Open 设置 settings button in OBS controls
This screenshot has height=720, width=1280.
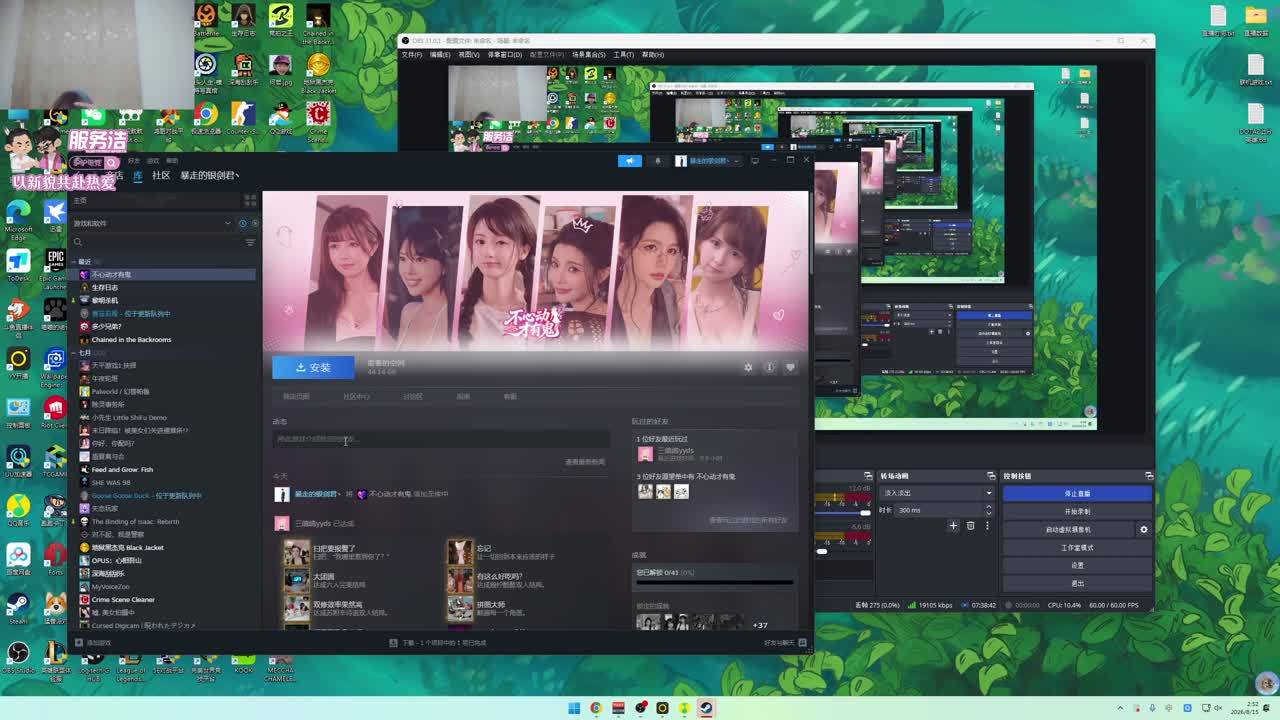[1078, 566]
